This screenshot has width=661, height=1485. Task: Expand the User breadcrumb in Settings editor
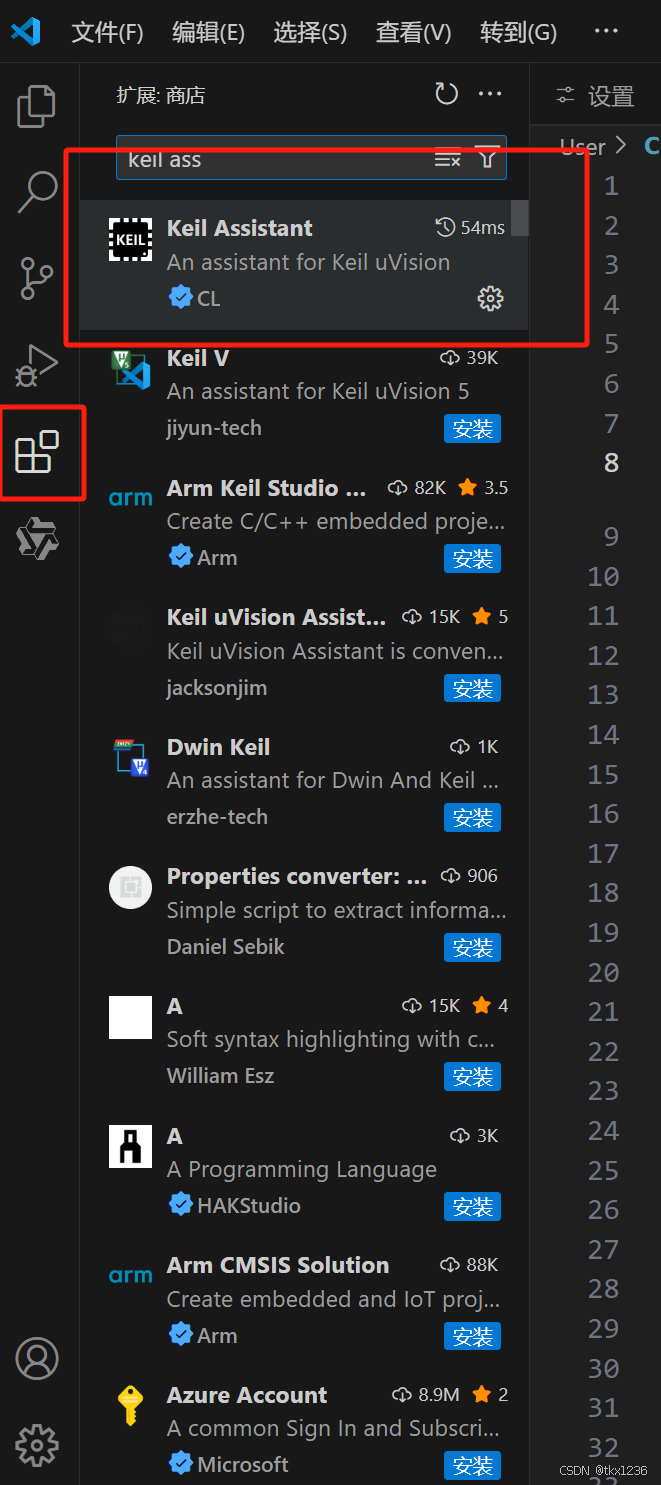click(x=585, y=146)
